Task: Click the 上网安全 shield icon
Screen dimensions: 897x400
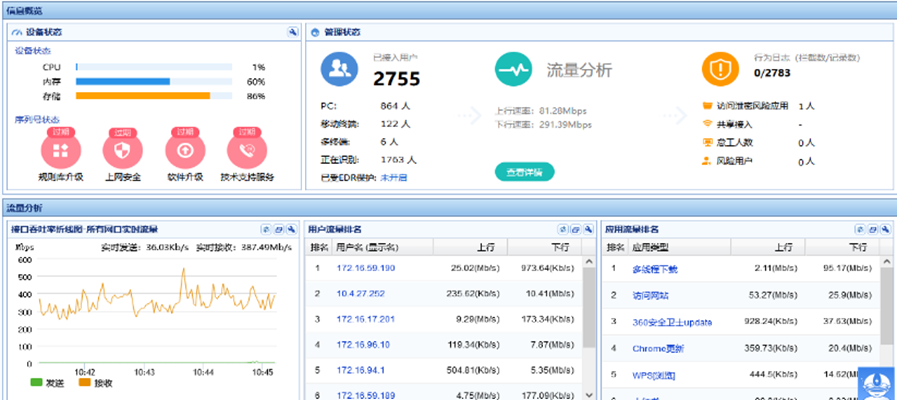Action: (123, 152)
